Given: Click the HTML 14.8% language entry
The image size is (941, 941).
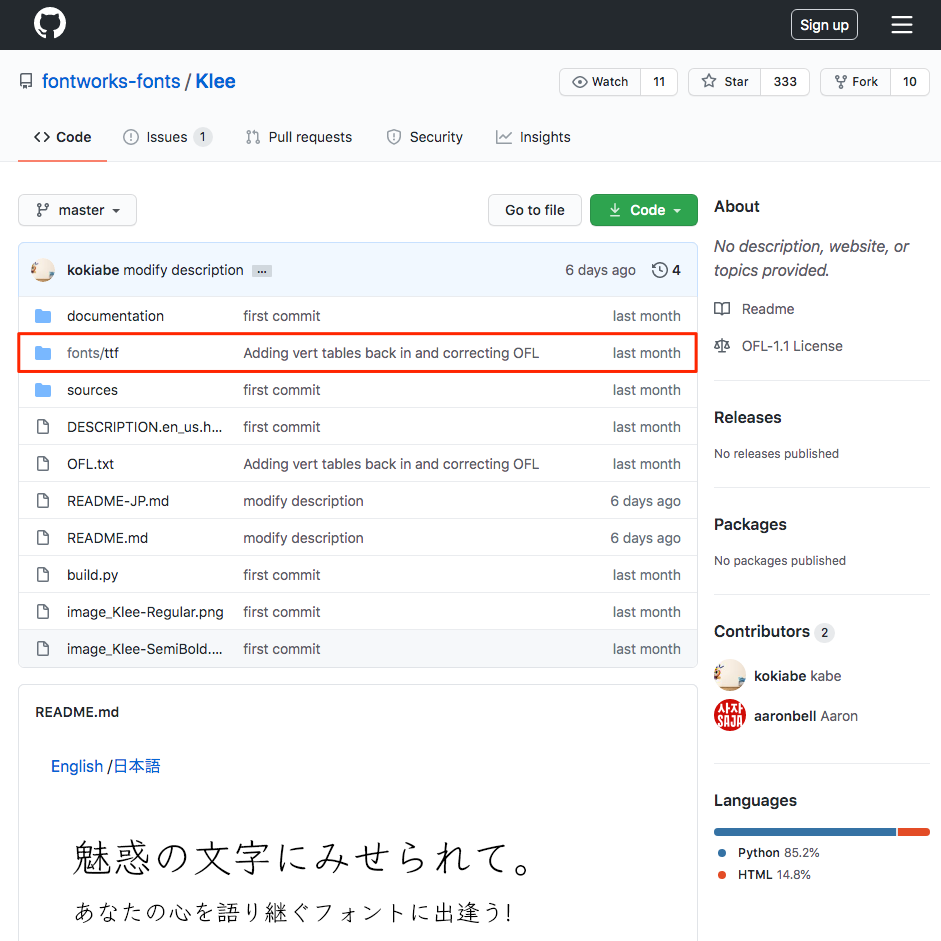Looking at the screenshot, I should (x=764, y=875).
